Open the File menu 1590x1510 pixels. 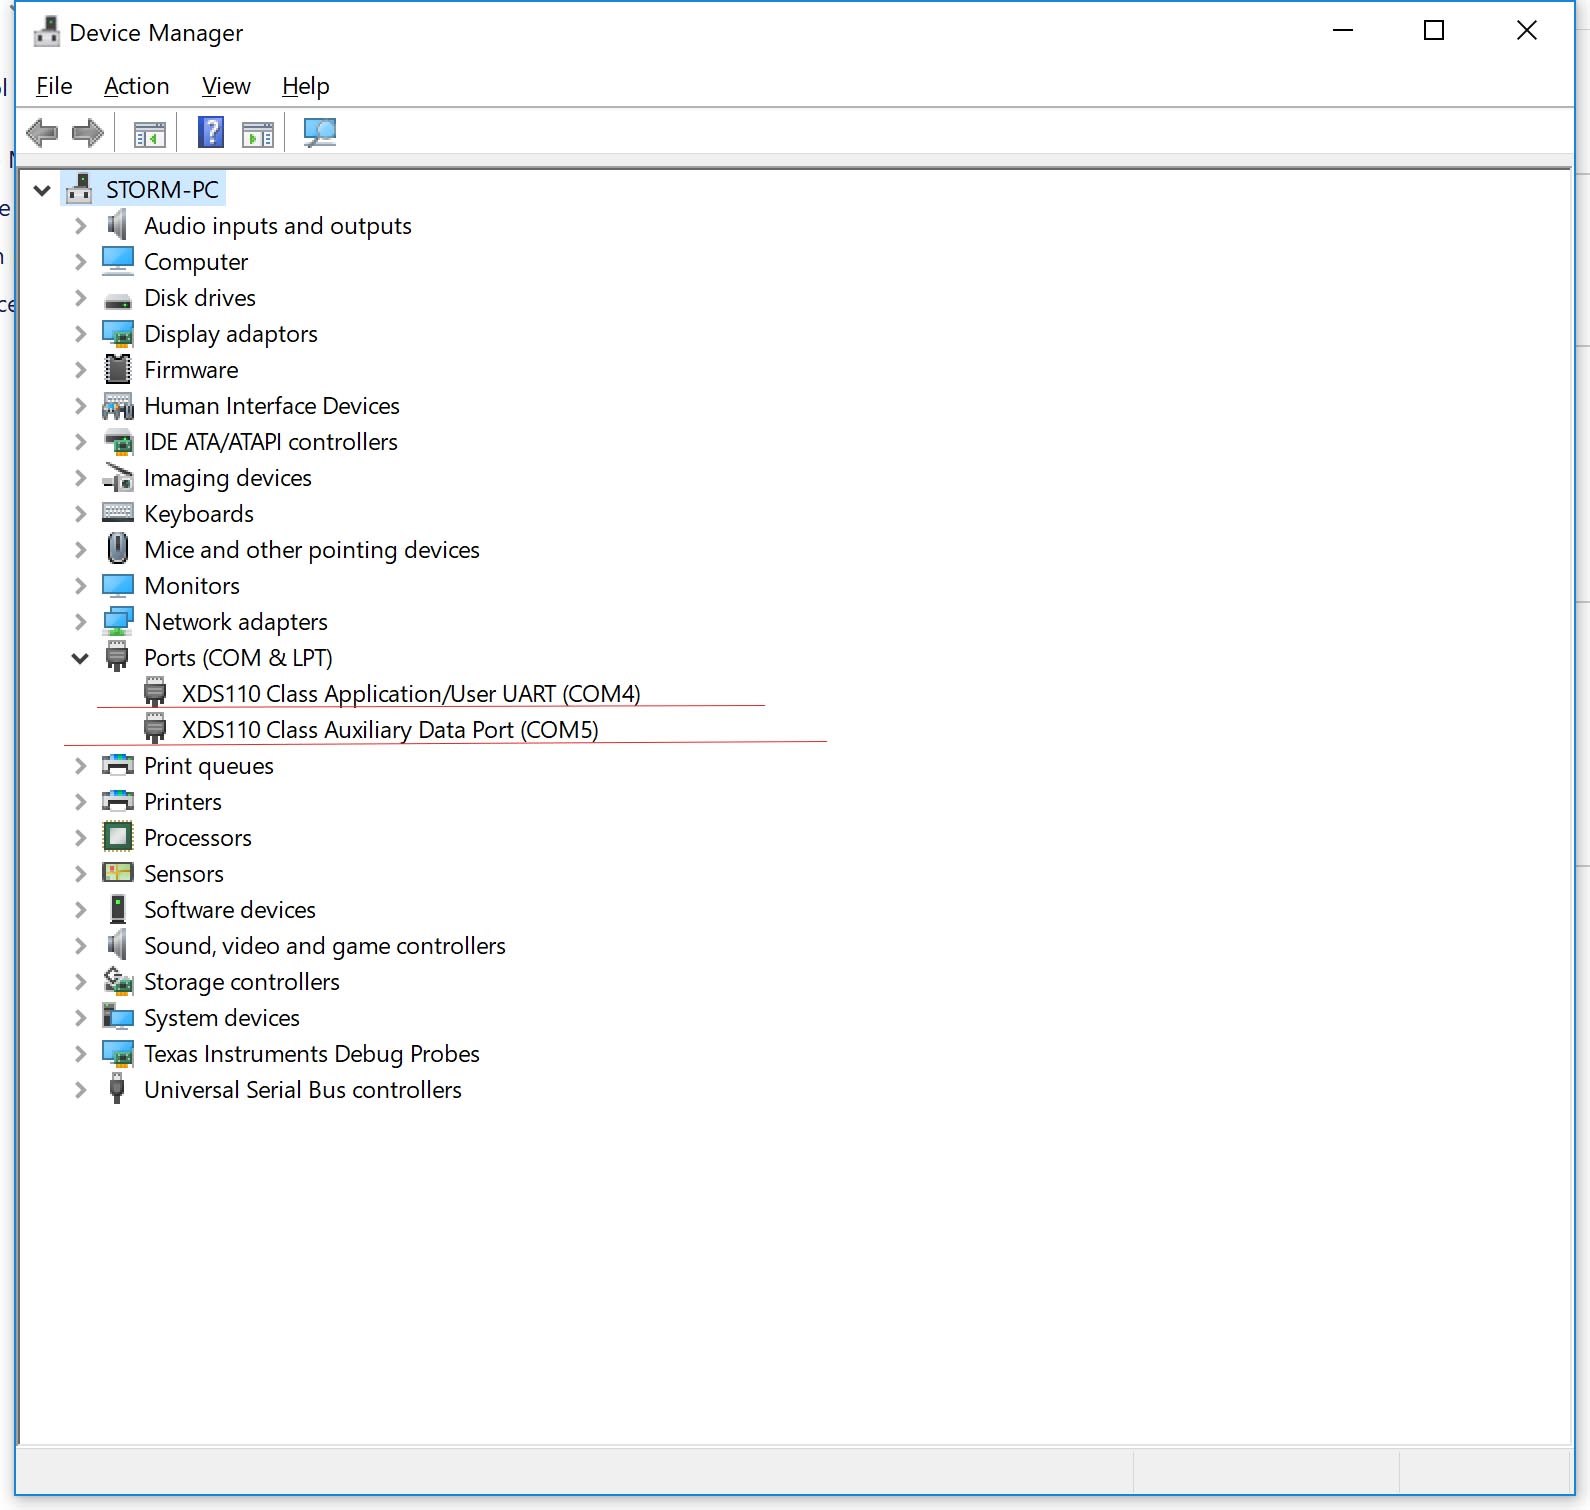coord(54,86)
